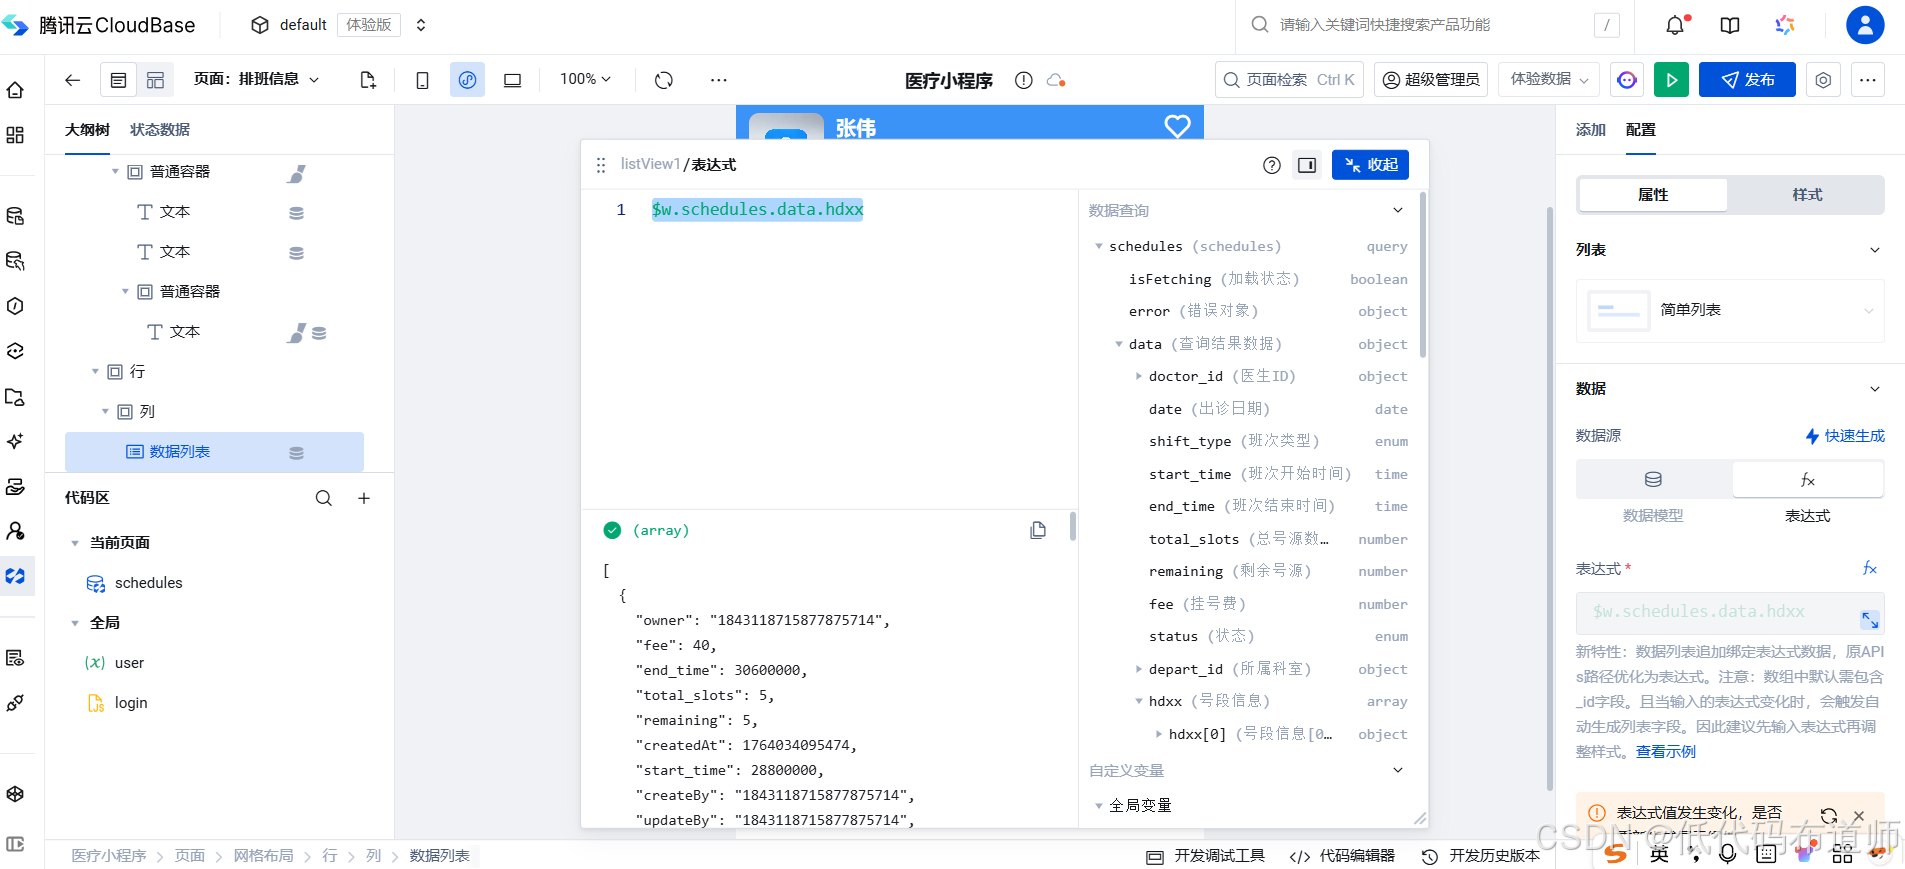The image size is (1905, 869).
Task: Open 查看示例 link
Action: (x=1665, y=752)
